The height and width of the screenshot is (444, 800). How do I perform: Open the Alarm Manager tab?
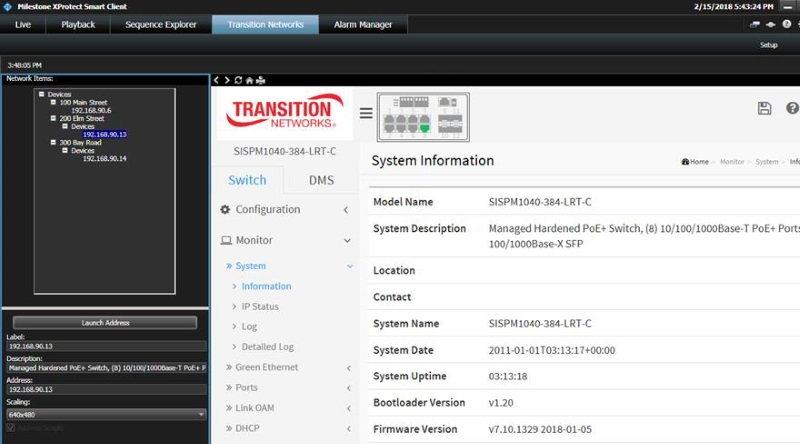(363, 24)
